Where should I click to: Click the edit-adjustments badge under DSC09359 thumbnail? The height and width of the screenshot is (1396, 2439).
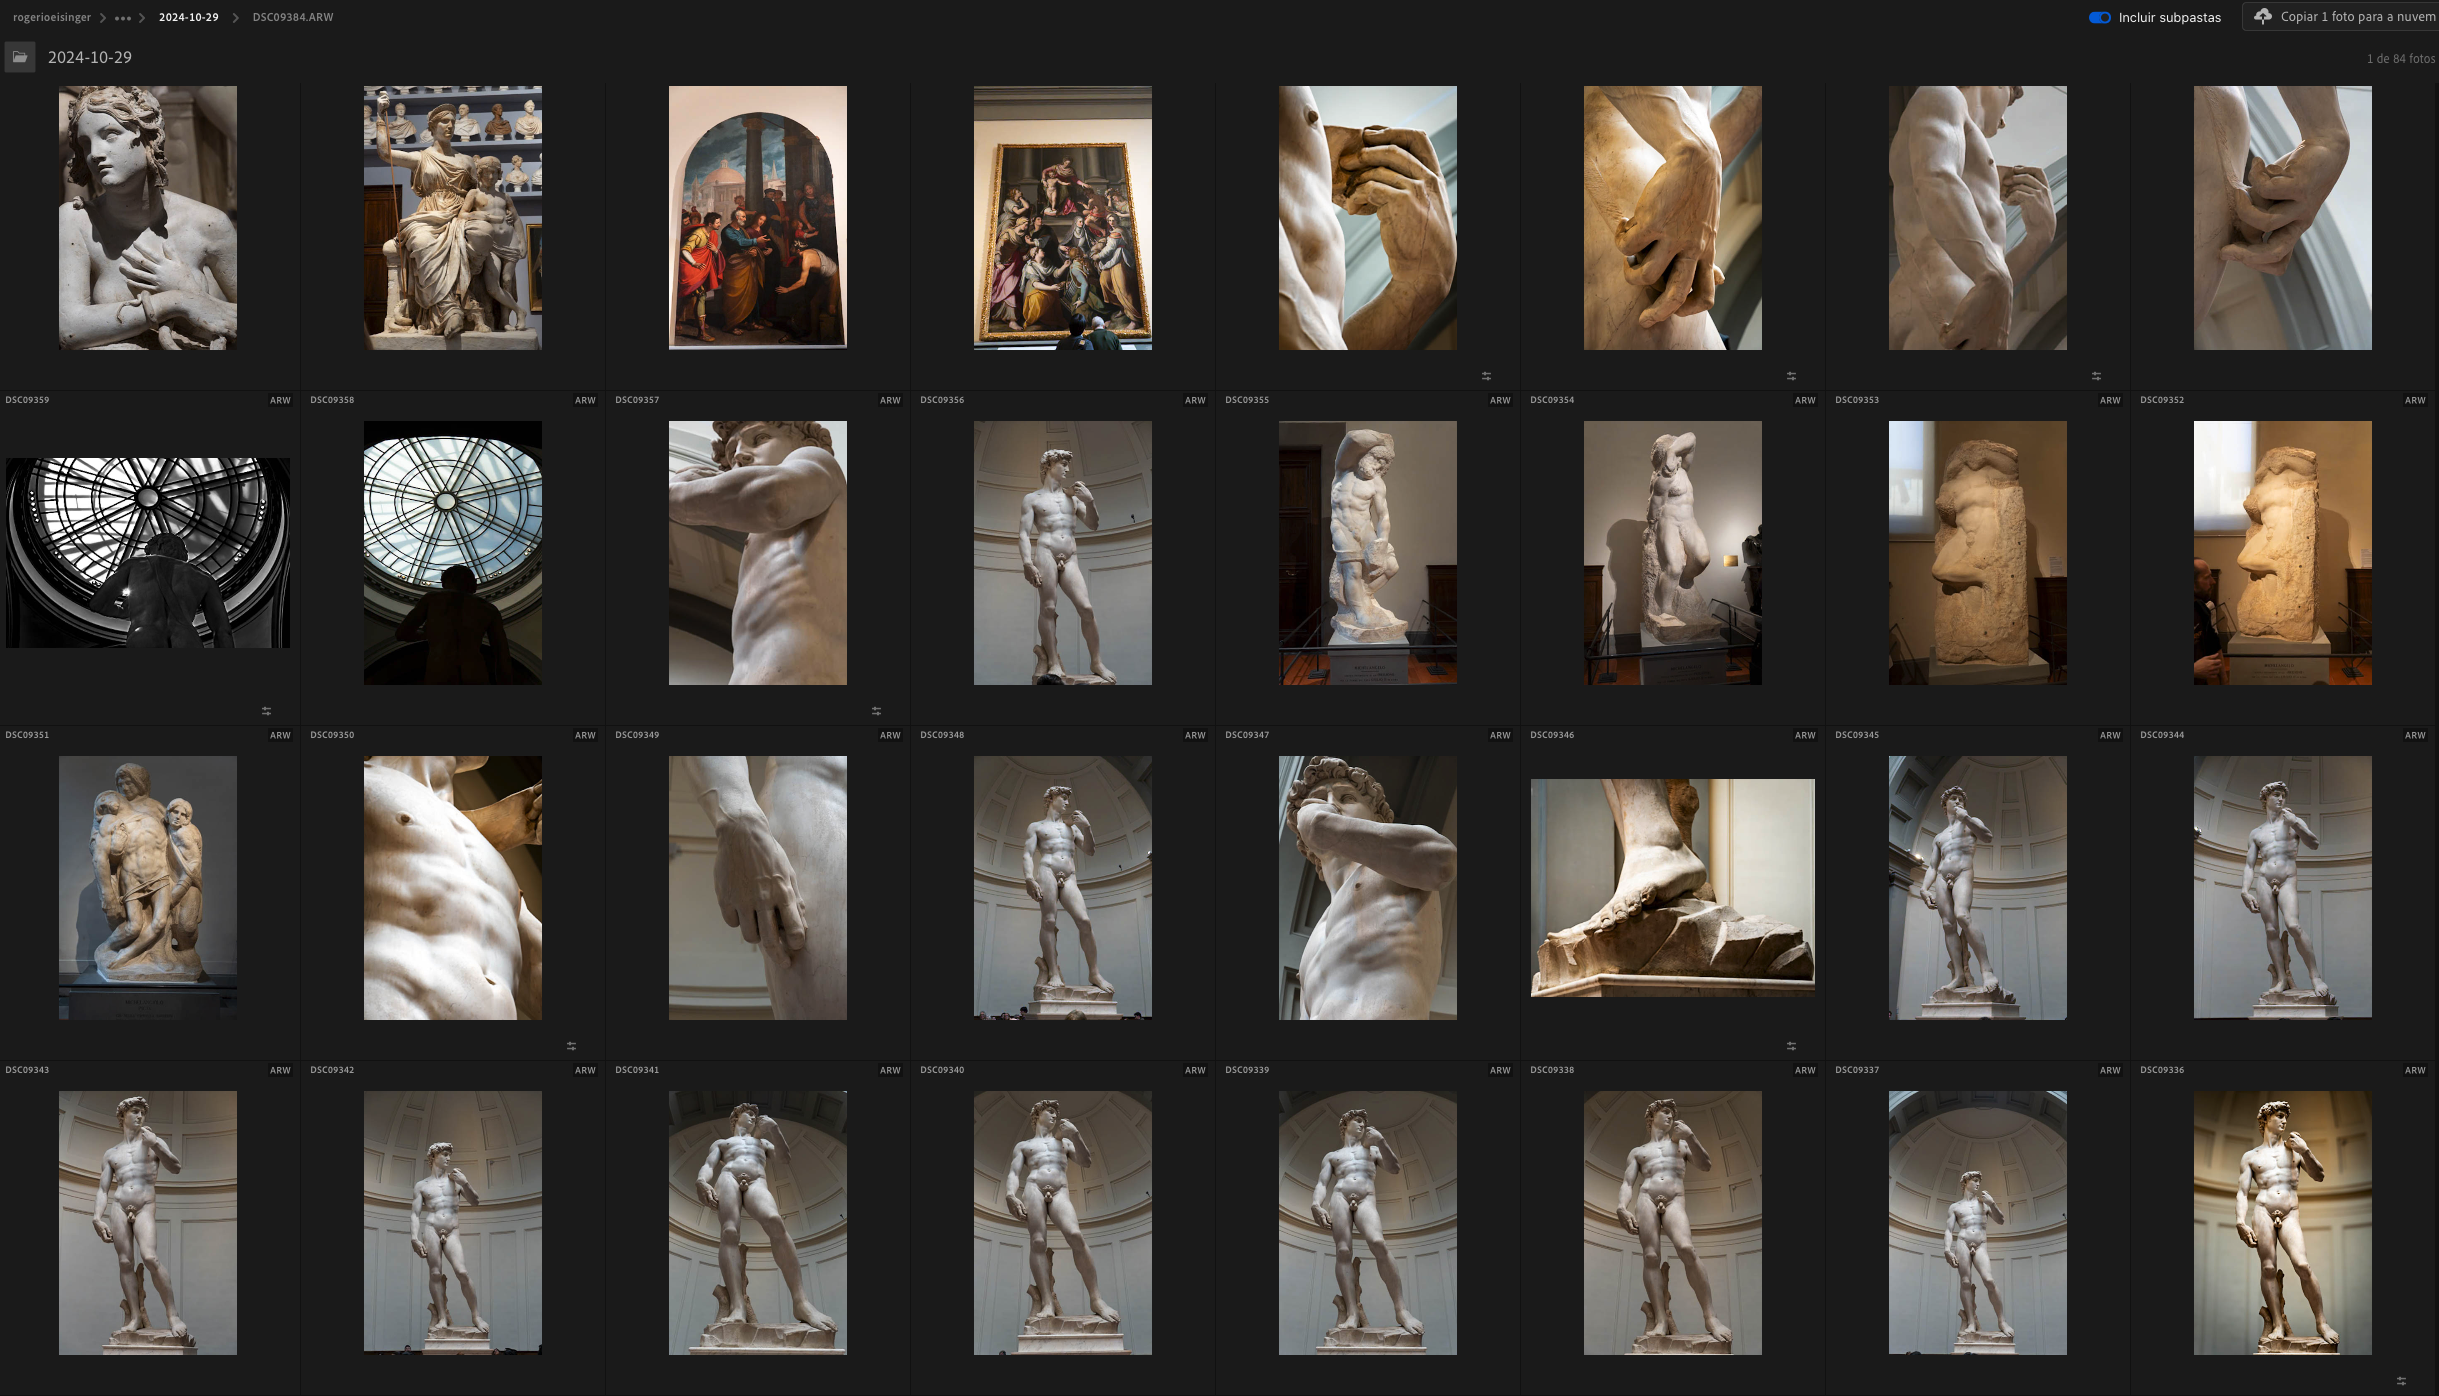[266, 711]
